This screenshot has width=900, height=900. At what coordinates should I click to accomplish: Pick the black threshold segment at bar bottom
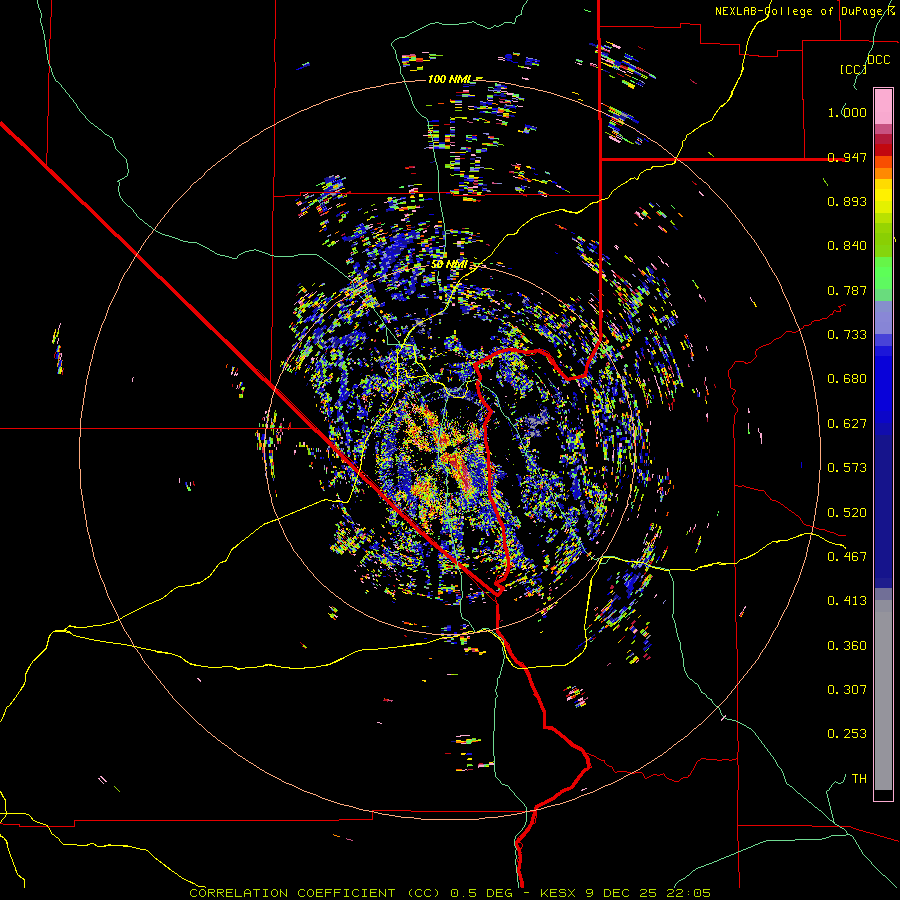point(883,794)
